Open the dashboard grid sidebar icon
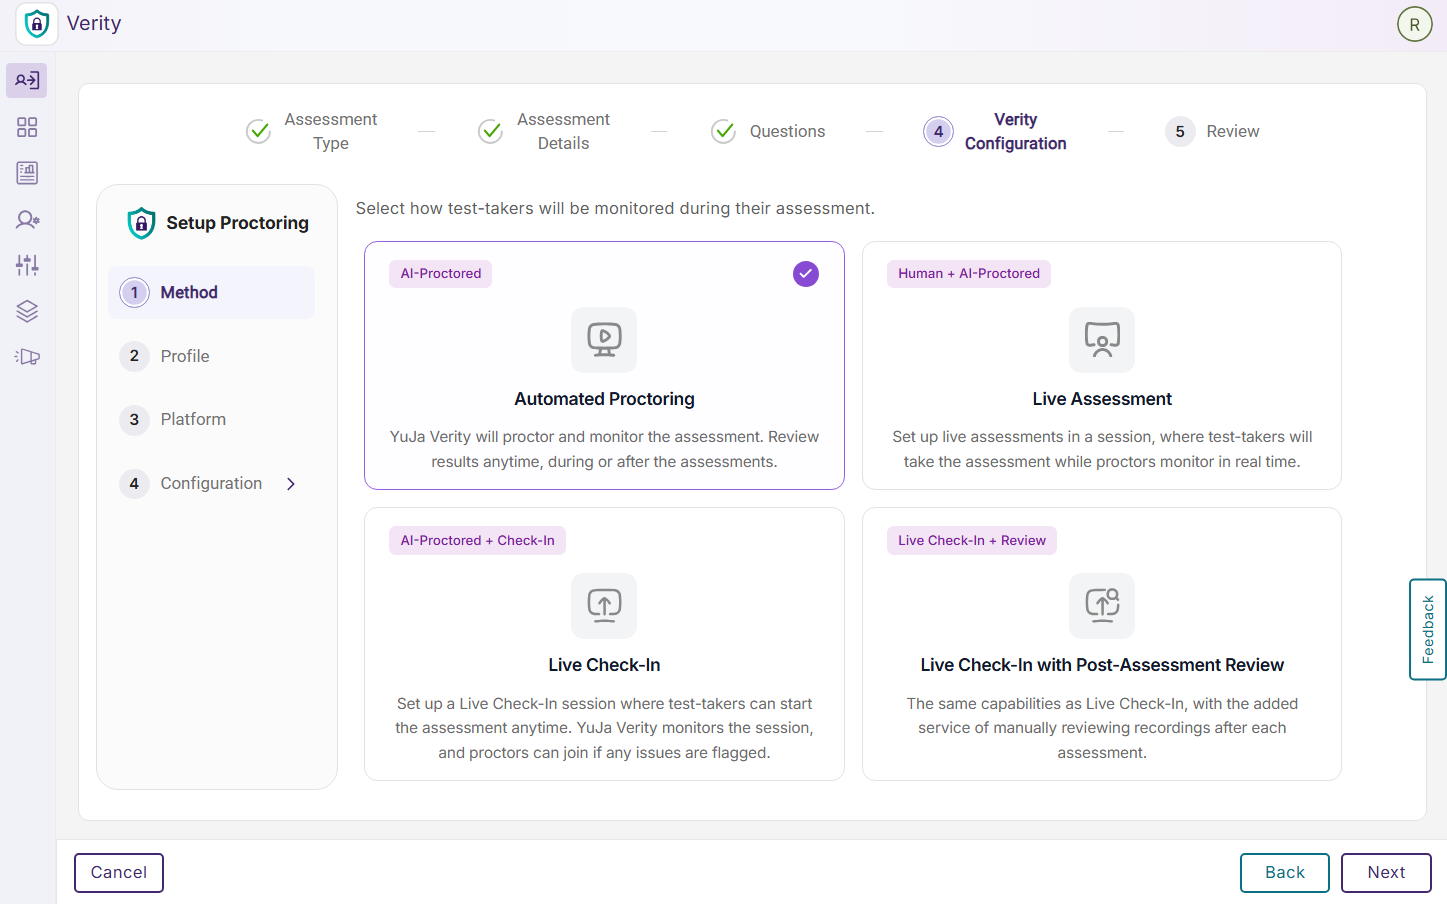This screenshot has height=904, width=1447. [27, 127]
